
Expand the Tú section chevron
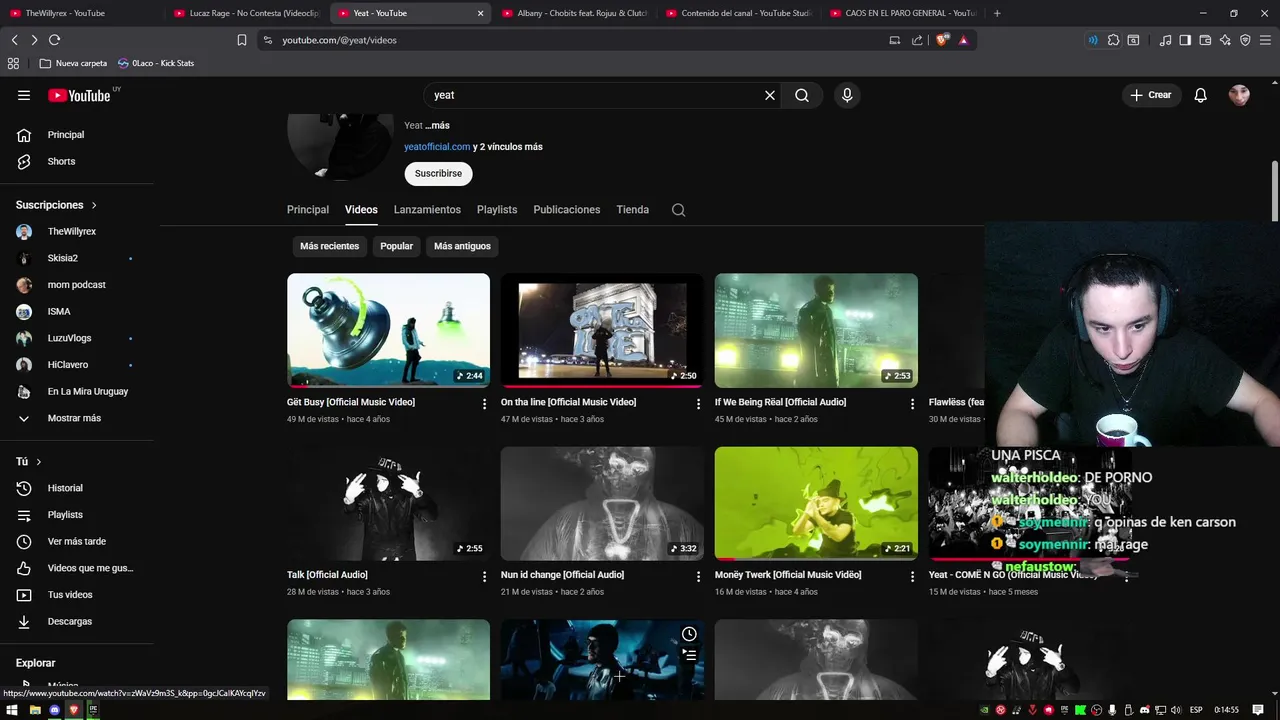click(x=39, y=462)
